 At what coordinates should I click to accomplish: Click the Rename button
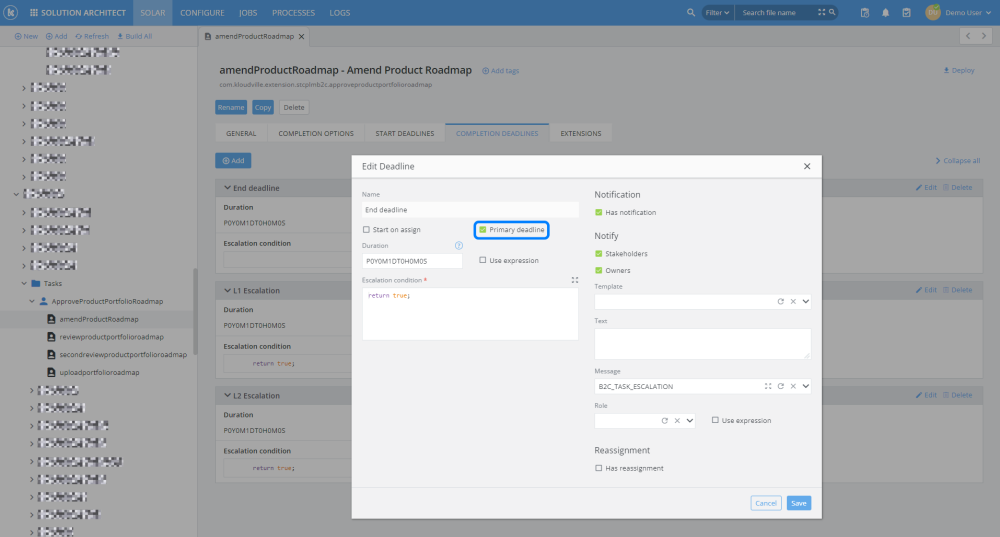[231, 107]
